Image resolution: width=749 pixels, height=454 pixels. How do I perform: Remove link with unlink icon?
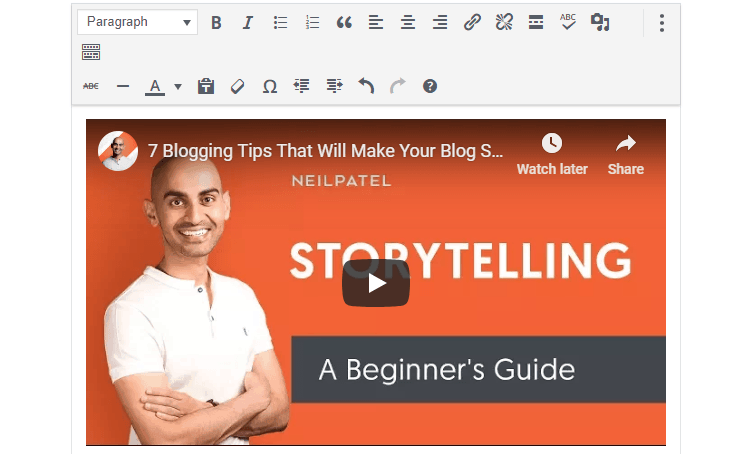[x=504, y=22]
